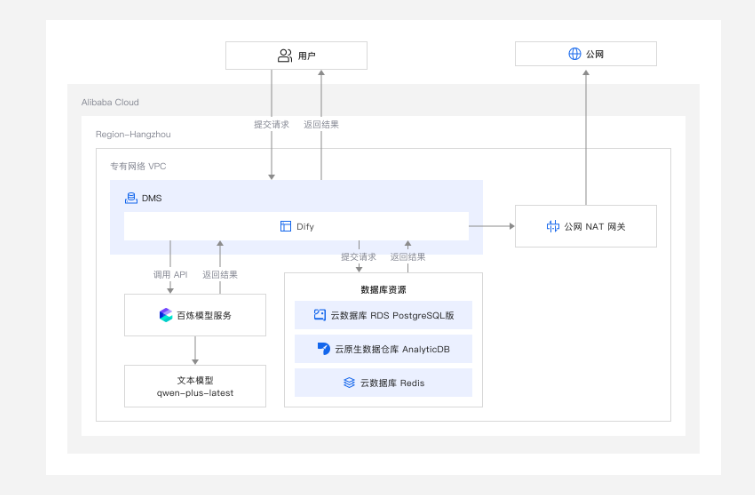Click the RDS PostgreSQL database icon
The height and width of the screenshot is (495, 755).
tap(320, 315)
